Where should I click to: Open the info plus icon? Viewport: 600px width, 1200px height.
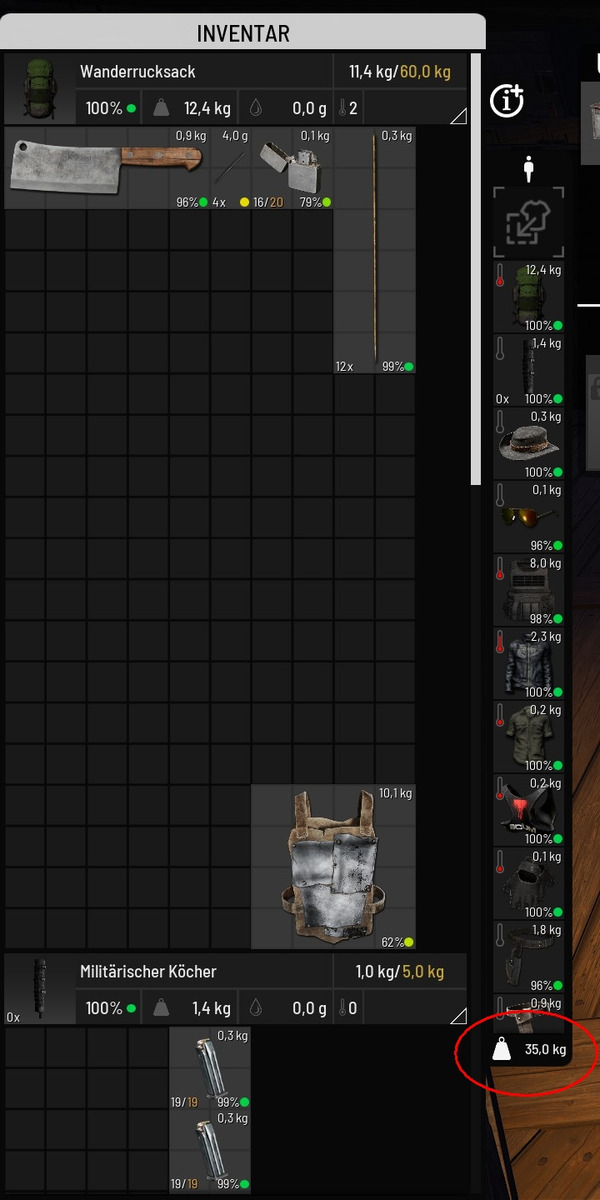pos(508,100)
